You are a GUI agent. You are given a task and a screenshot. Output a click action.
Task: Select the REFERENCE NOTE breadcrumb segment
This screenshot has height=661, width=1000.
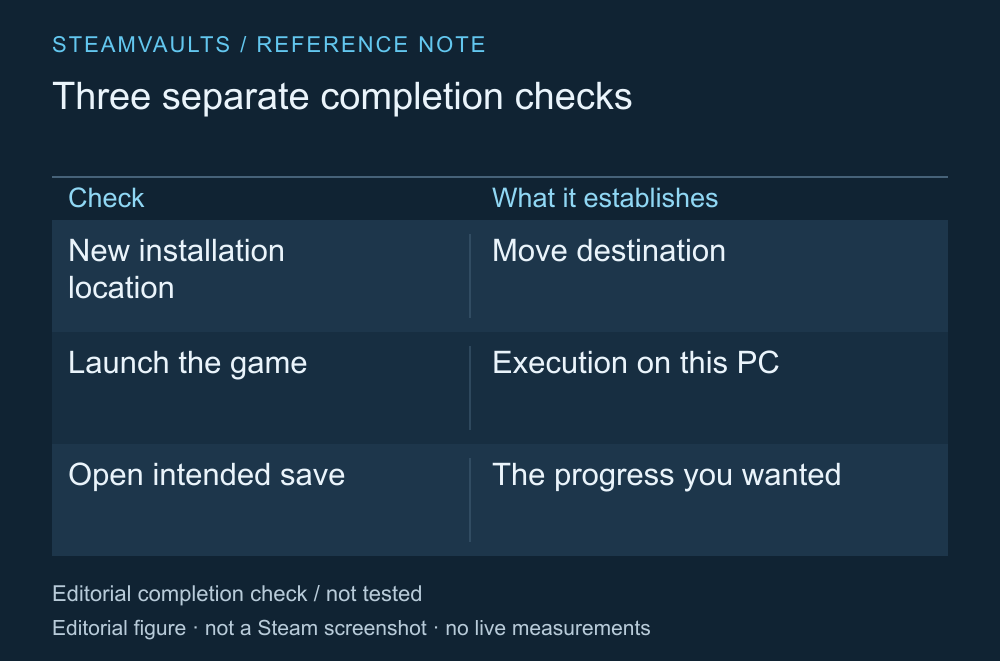tap(371, 45)
